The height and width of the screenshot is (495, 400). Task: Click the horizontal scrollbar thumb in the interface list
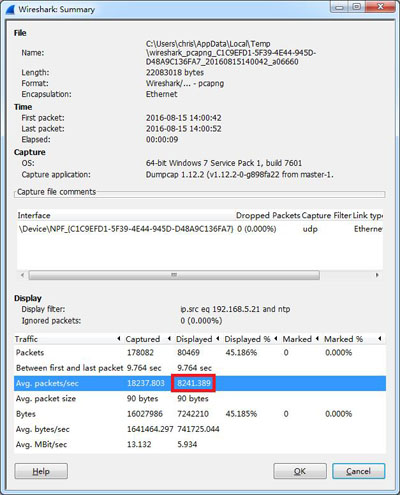[x=174, y=275]
